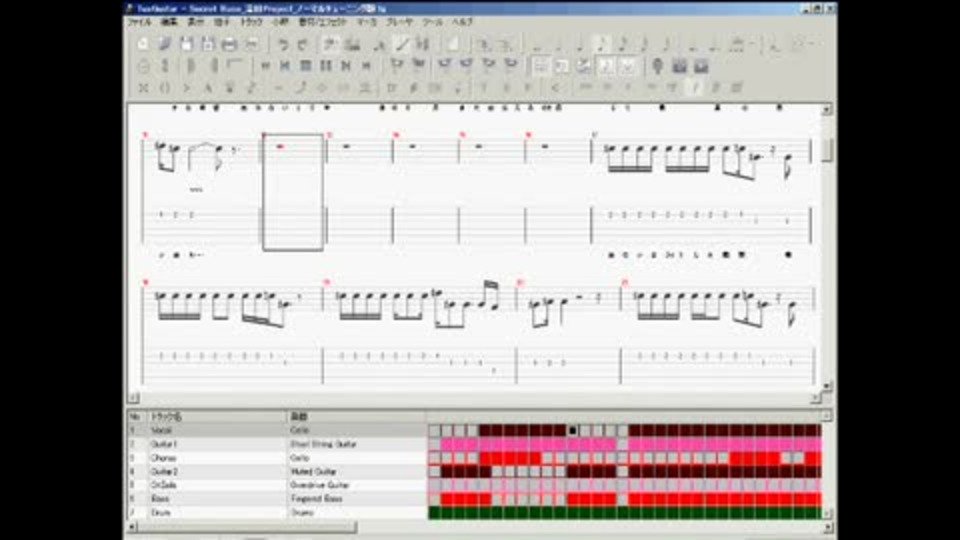Select the Guitar 2 track row
Screen dimensions: 960x540
point(277,471)
